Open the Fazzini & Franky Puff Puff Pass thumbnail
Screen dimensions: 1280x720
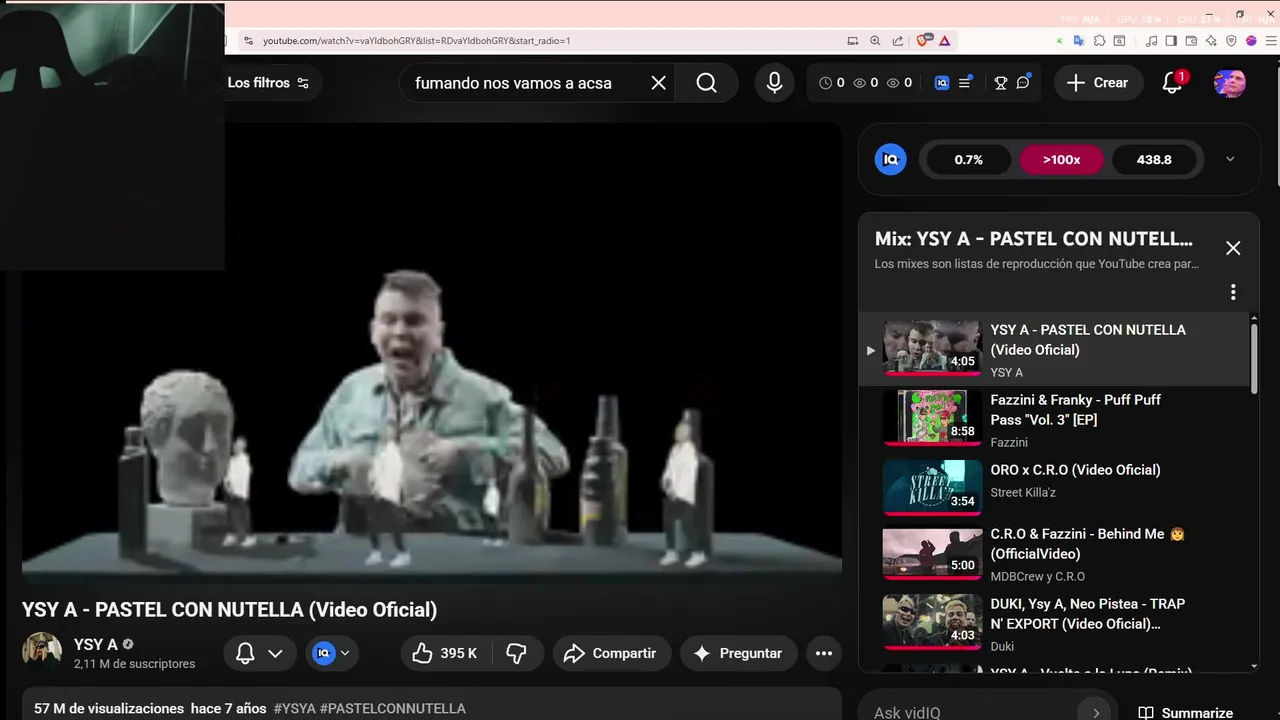(932, 417)
